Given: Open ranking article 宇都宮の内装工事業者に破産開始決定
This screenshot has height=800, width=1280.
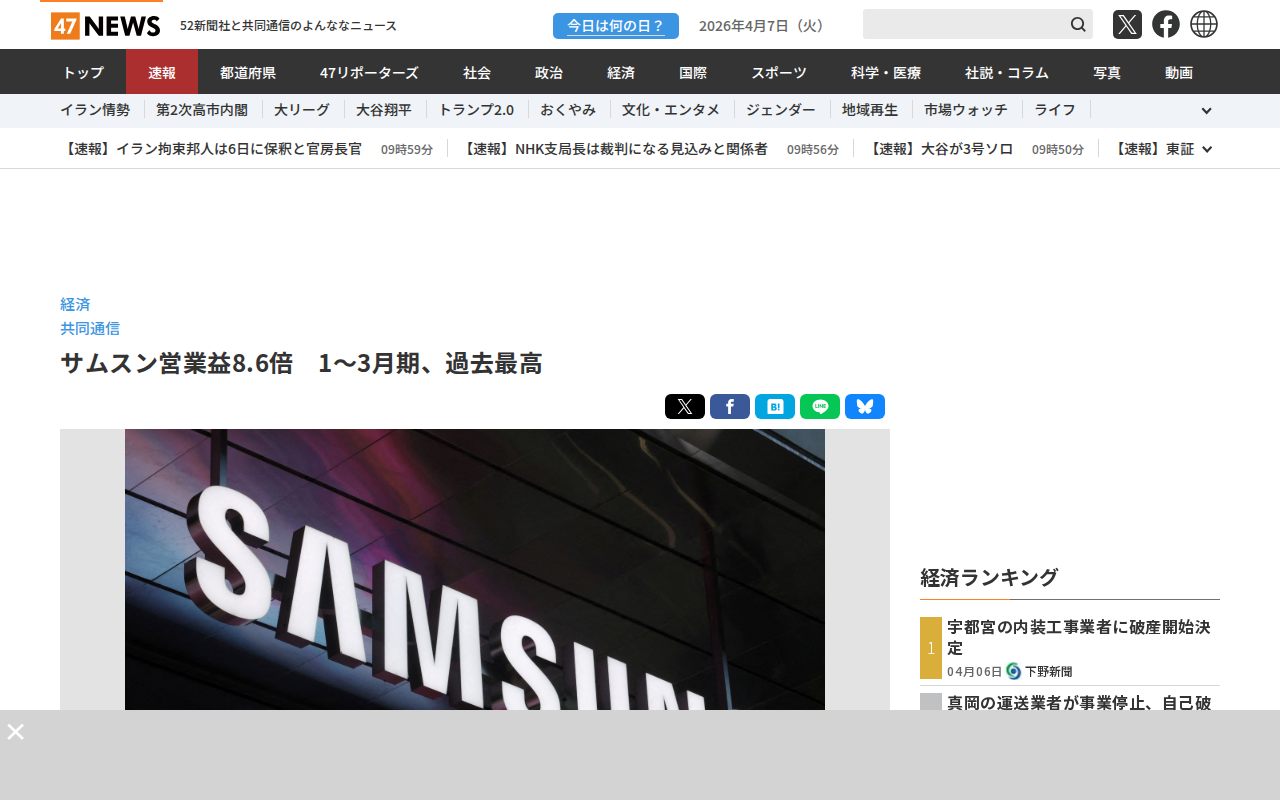Looking at the screenshot, I should [x=1079, y=637].
